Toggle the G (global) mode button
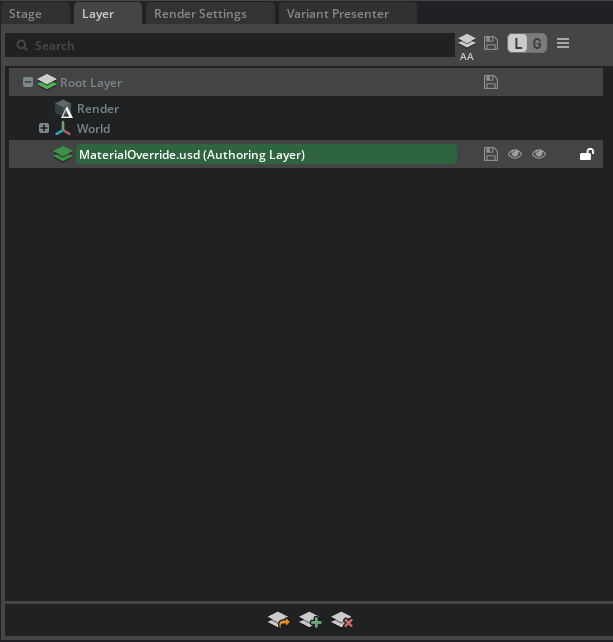The height and width of the screenshot is (642, 613). click(537, 43)
